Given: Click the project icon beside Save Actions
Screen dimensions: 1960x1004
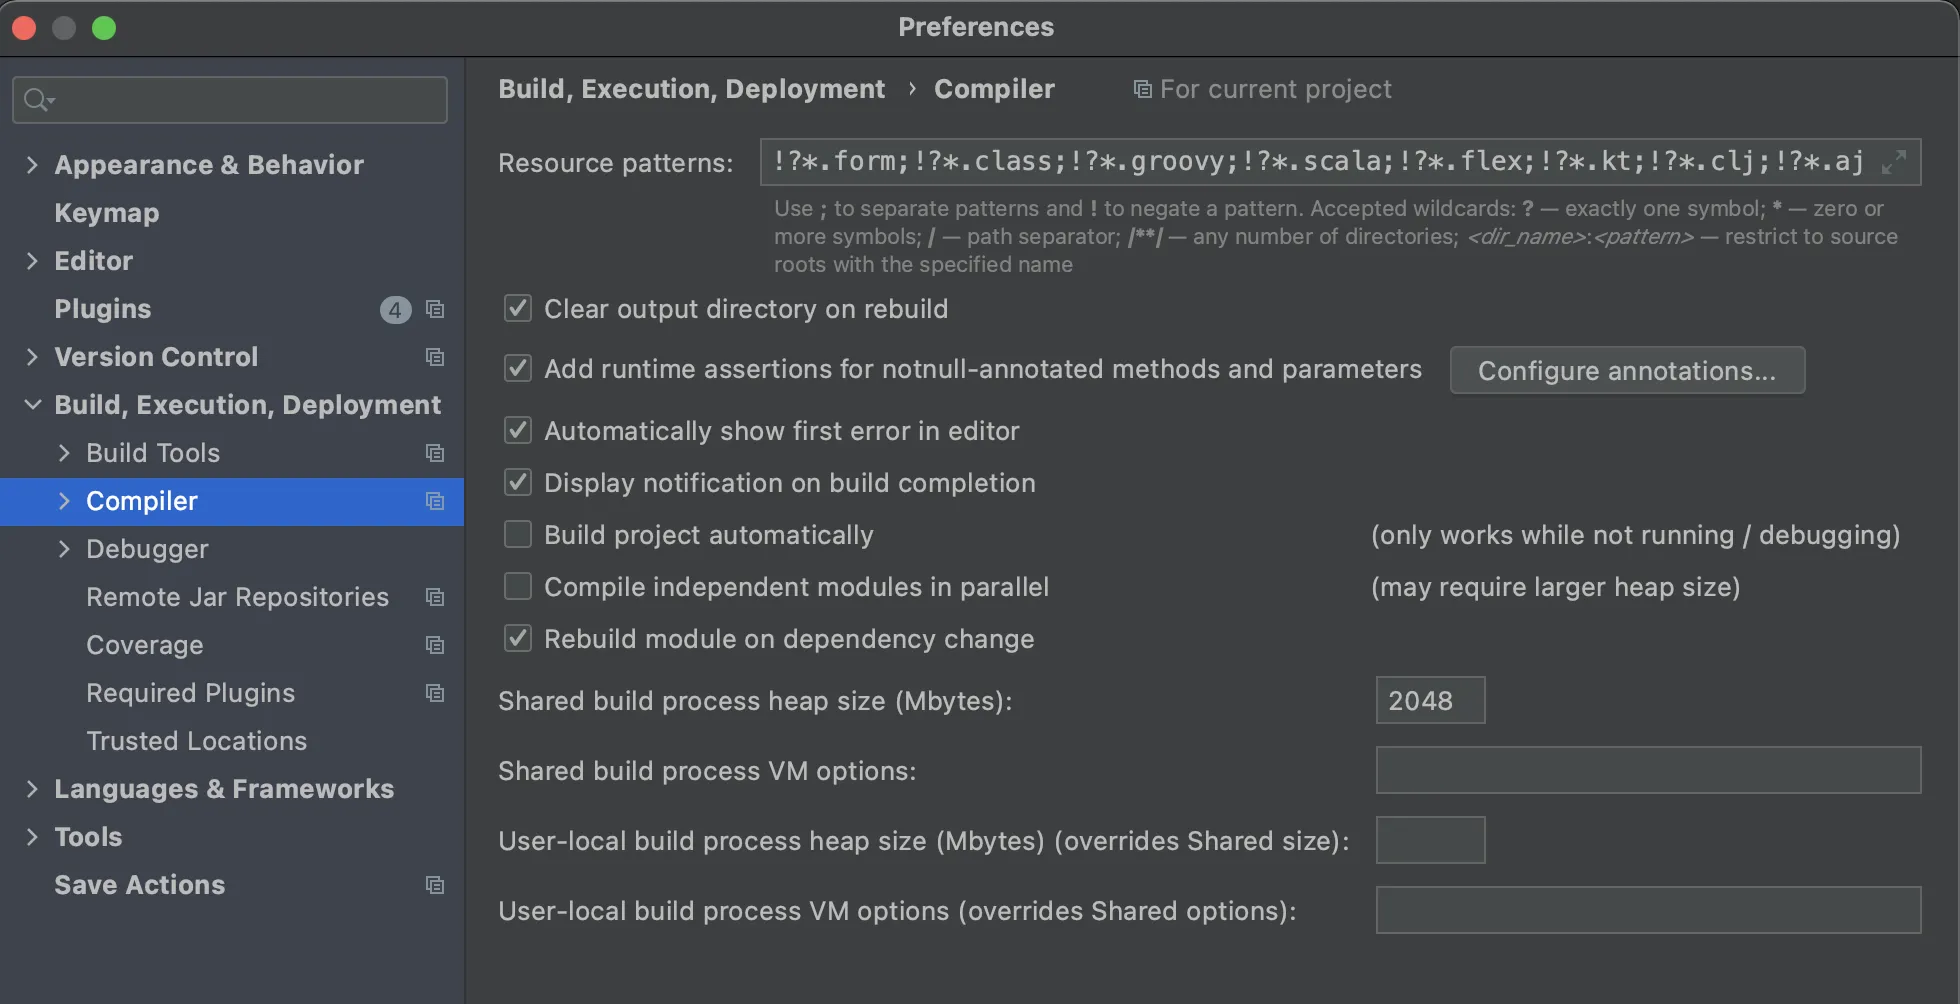Looking at the screenshot, I should (435, 885).
